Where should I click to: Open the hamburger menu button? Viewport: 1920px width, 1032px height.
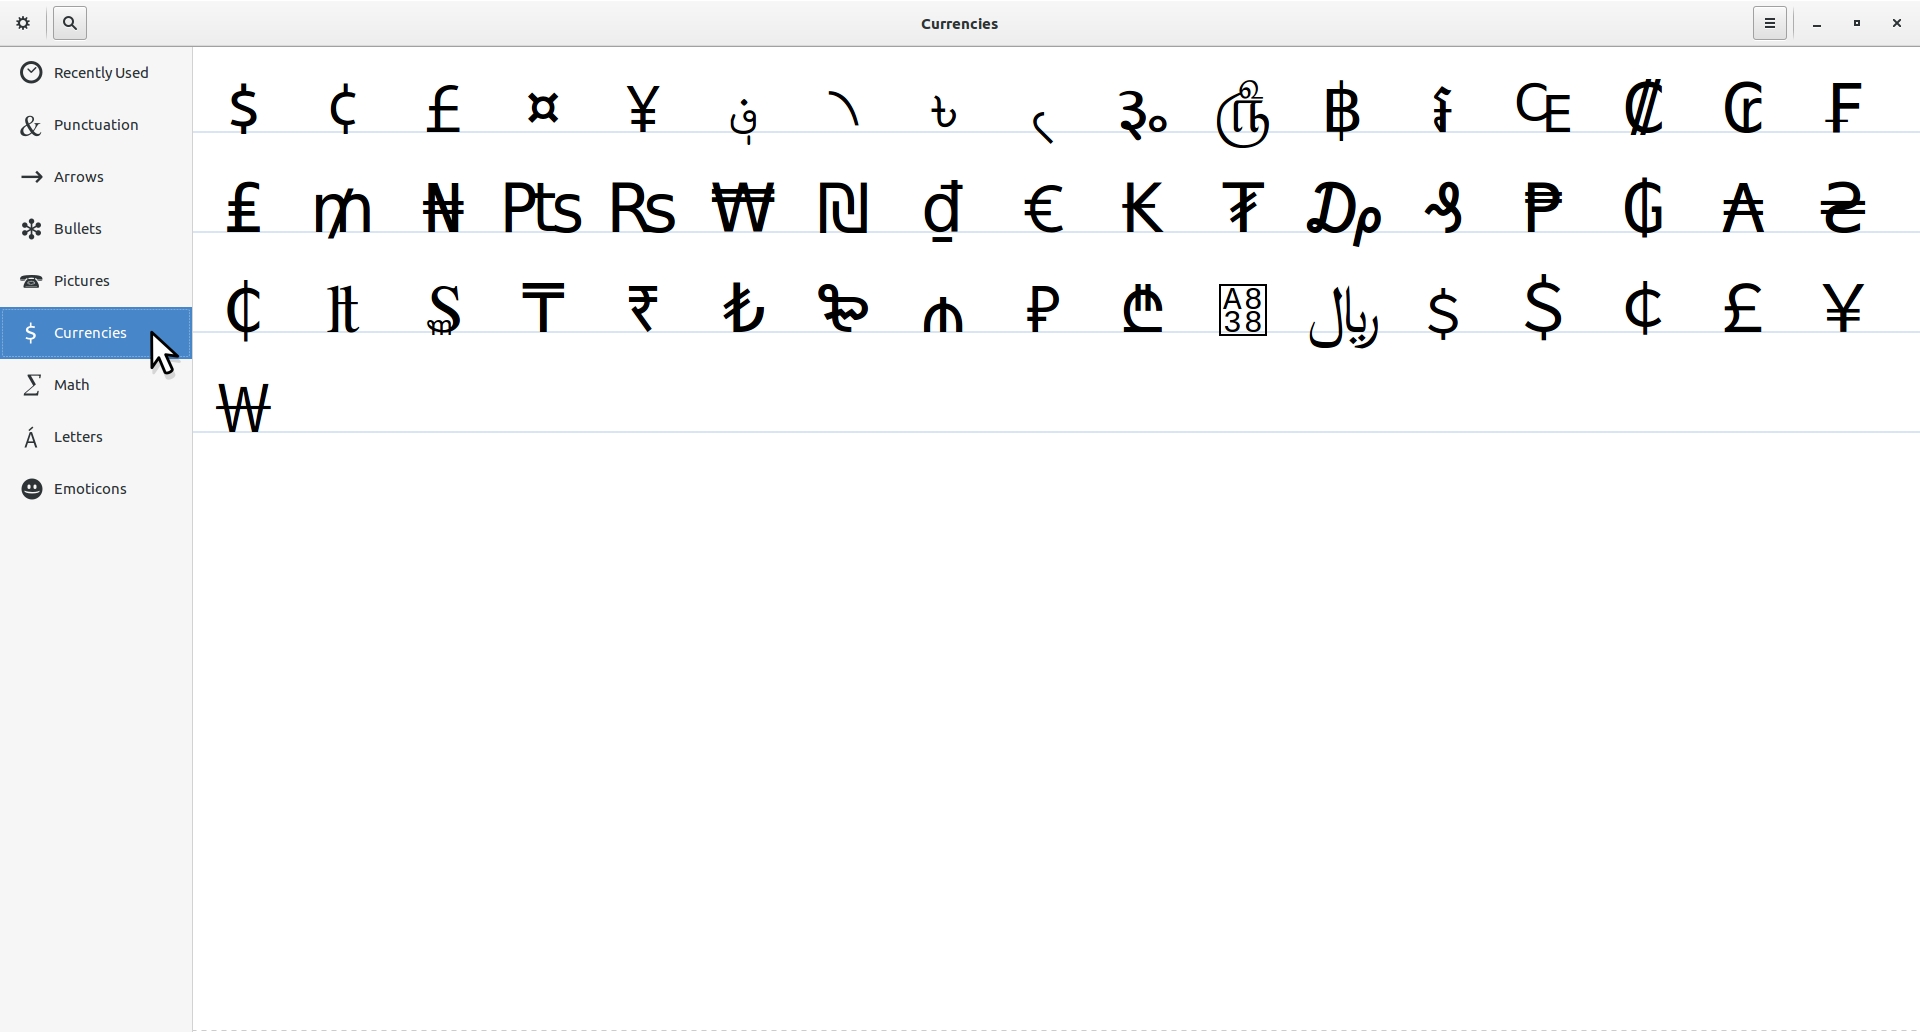click(1769, 23)
